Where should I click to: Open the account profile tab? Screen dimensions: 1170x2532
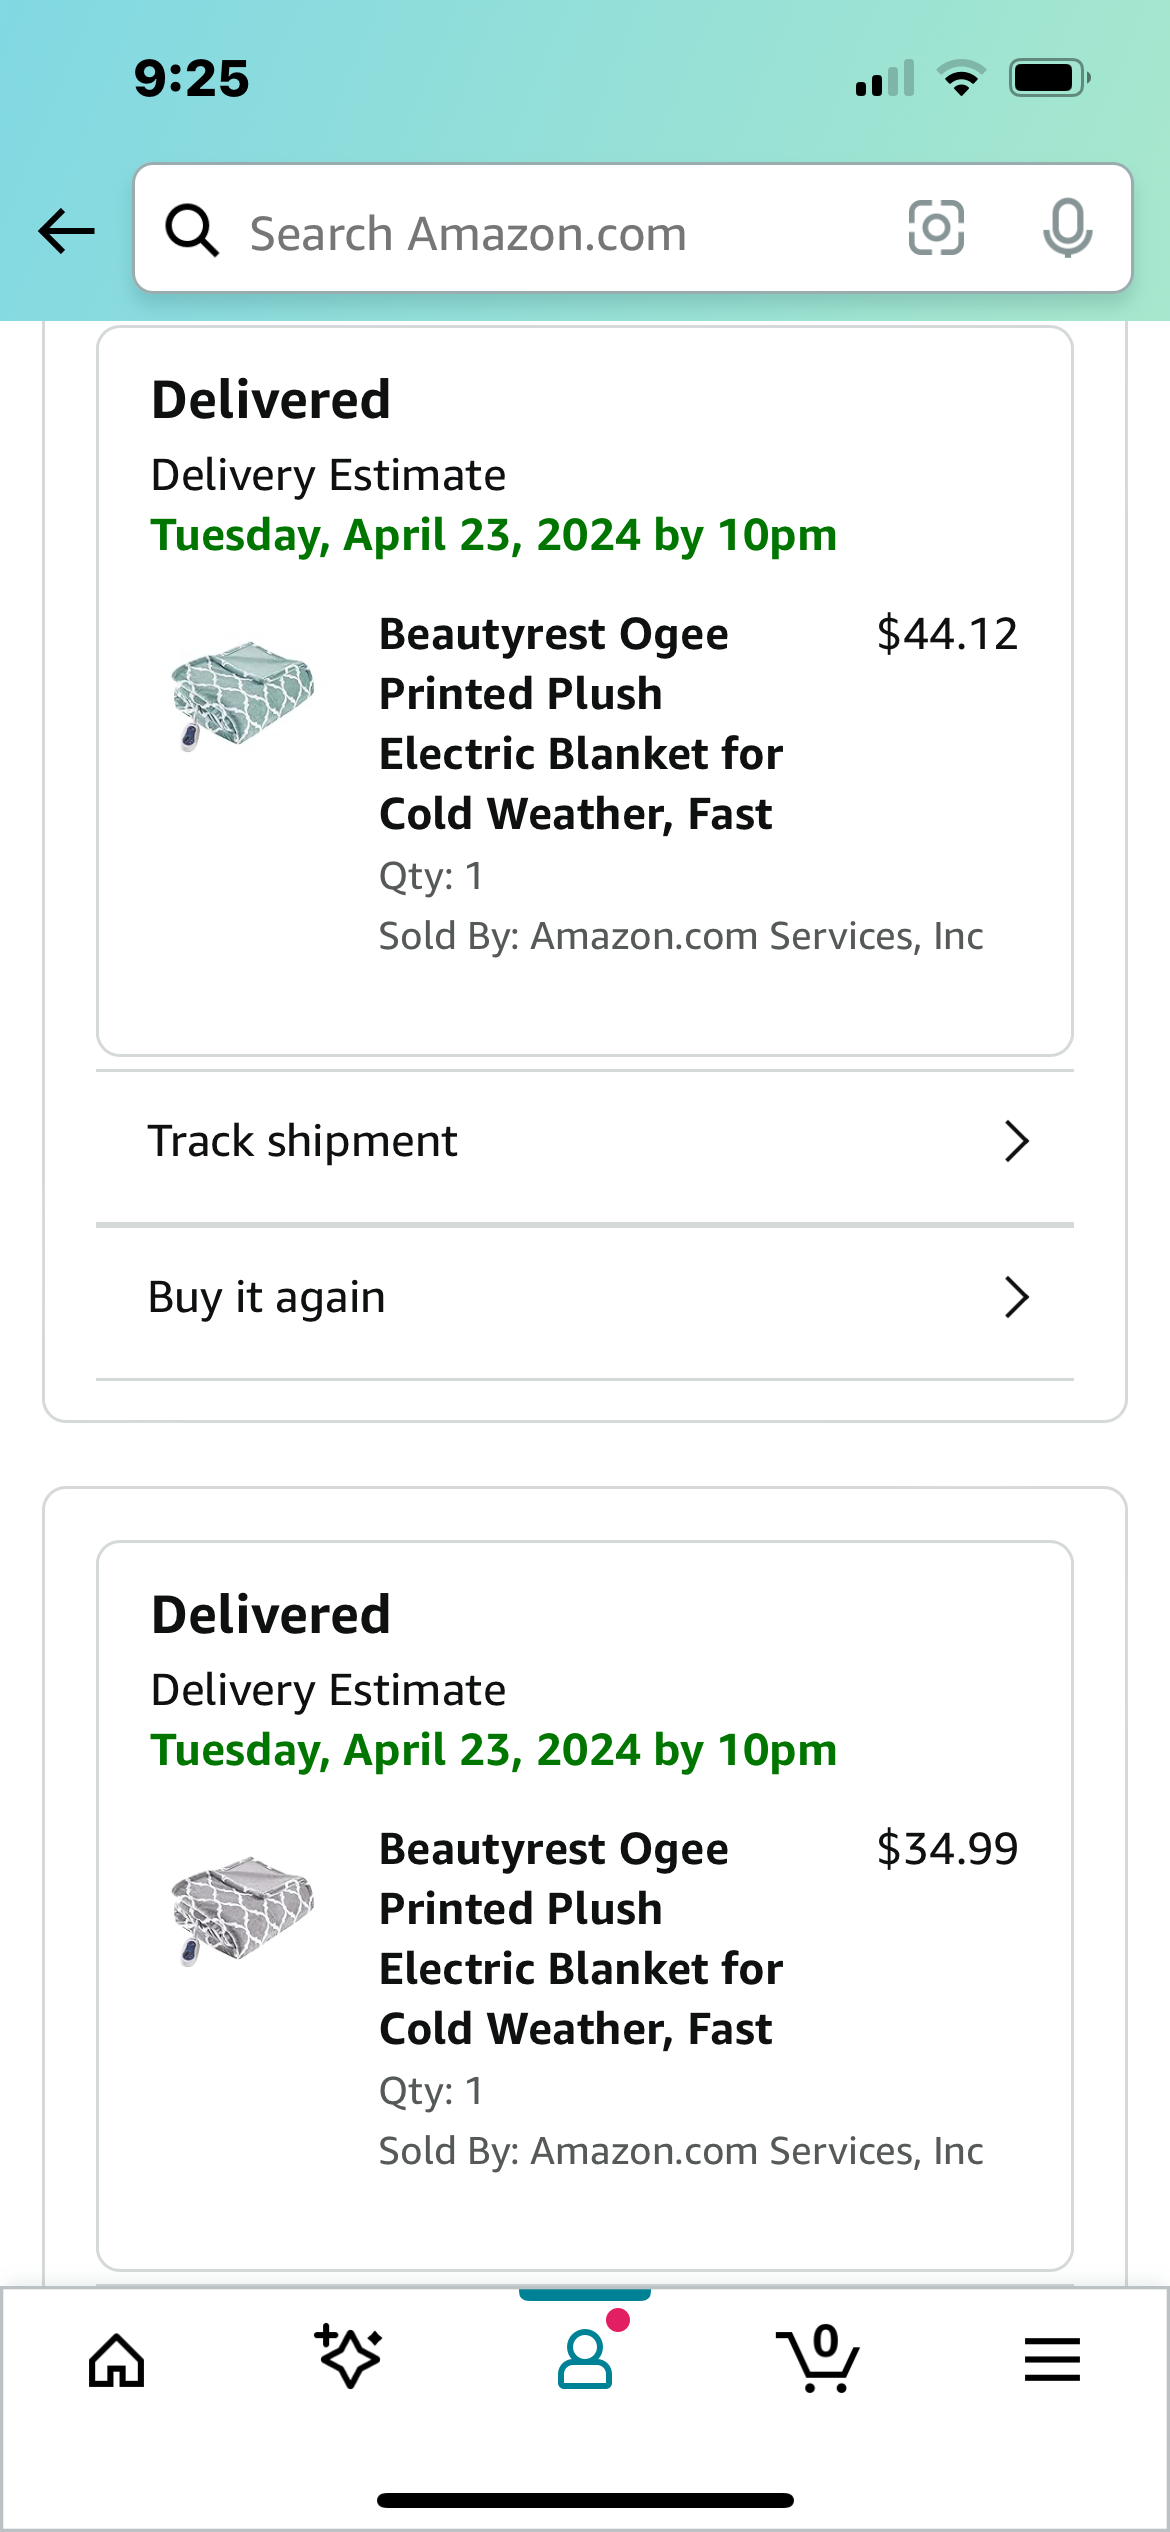585,2358
